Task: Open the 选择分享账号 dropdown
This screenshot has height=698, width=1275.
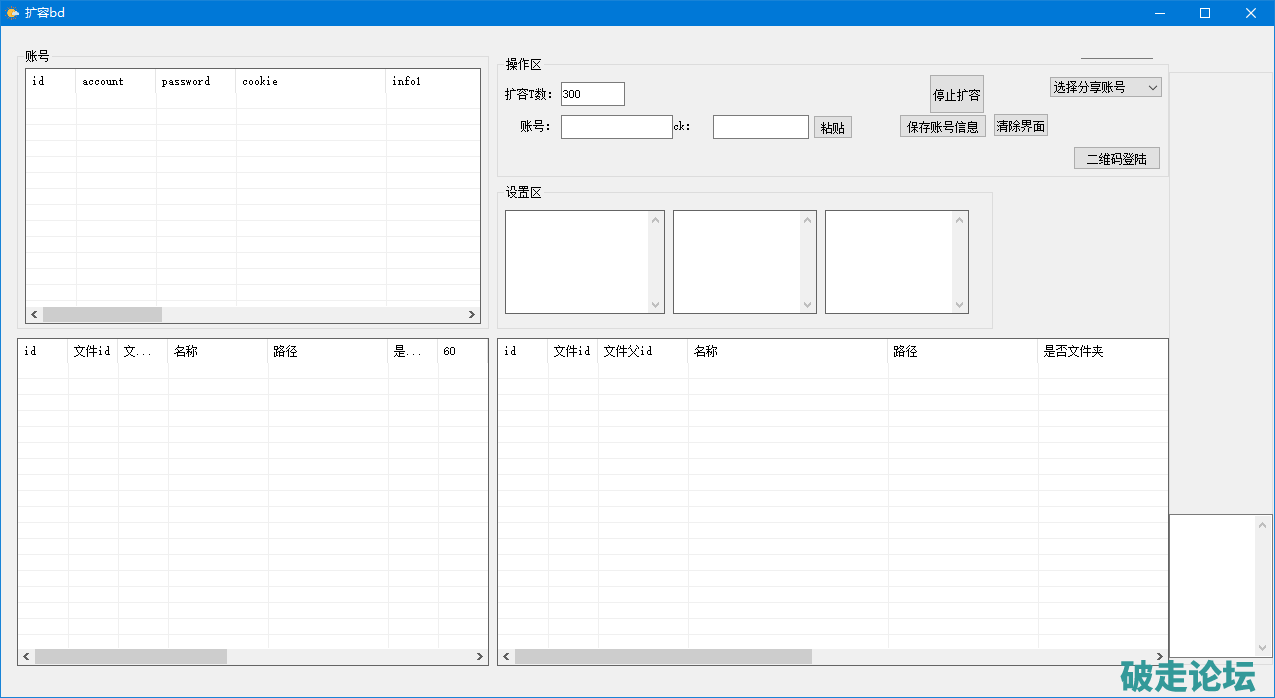Action: click(1105, 87)
